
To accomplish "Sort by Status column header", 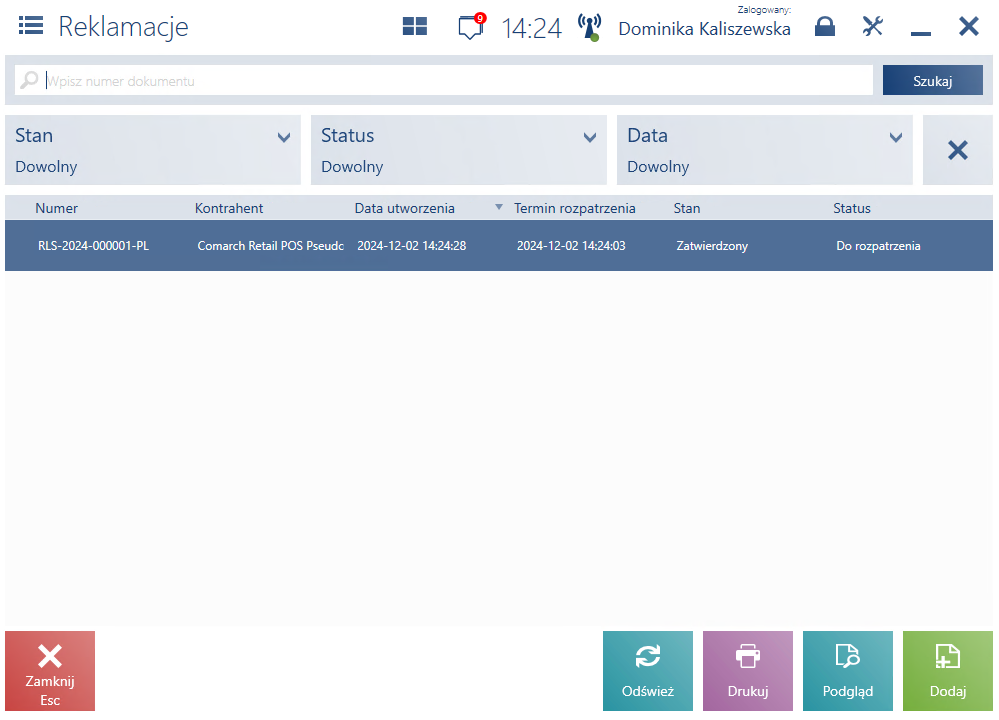I will (x=852, y=208).
